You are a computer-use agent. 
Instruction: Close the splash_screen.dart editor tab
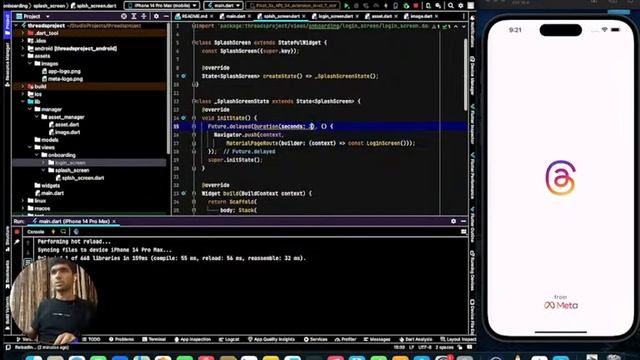pyautogui.click(x=304, y=16)
